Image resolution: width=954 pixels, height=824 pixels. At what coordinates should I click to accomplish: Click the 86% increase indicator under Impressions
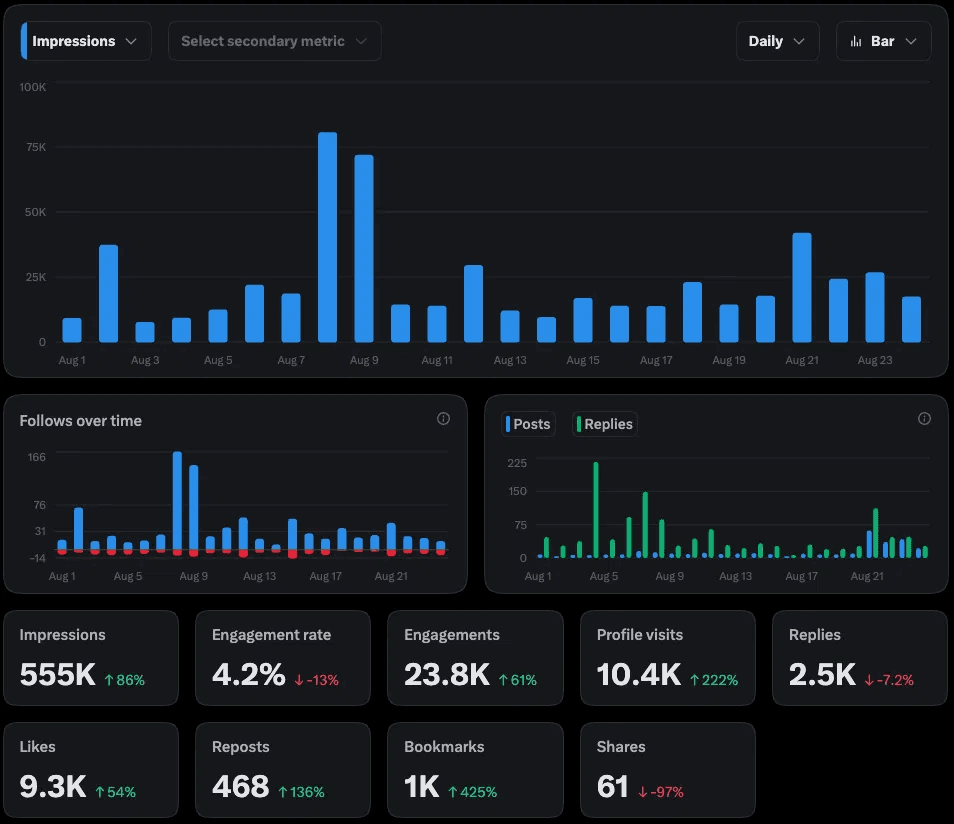(x=125, y=680)
